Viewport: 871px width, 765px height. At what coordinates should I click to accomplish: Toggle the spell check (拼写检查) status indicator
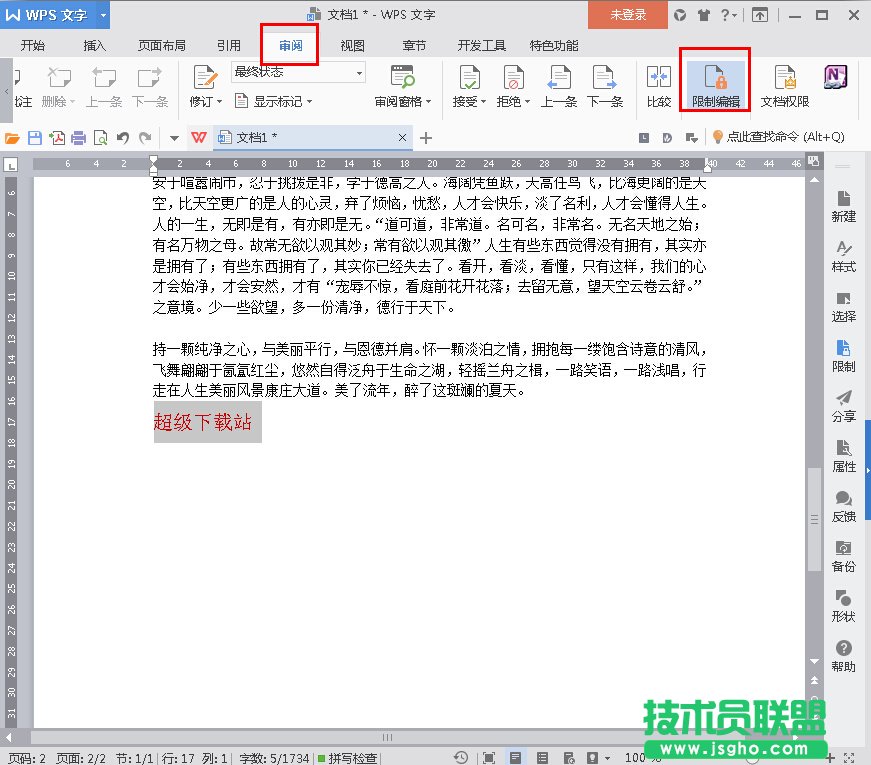coord(347,757)
